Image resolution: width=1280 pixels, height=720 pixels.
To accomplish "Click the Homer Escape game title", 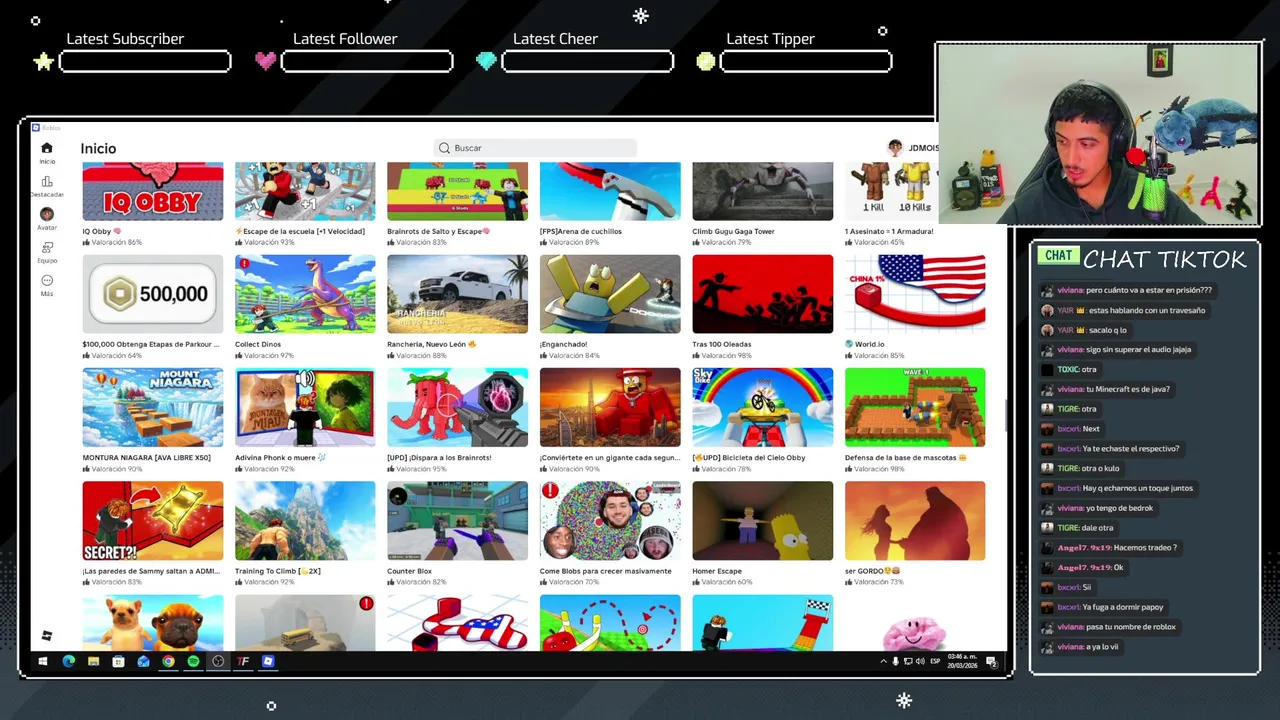I will click(x=717, y=571).
